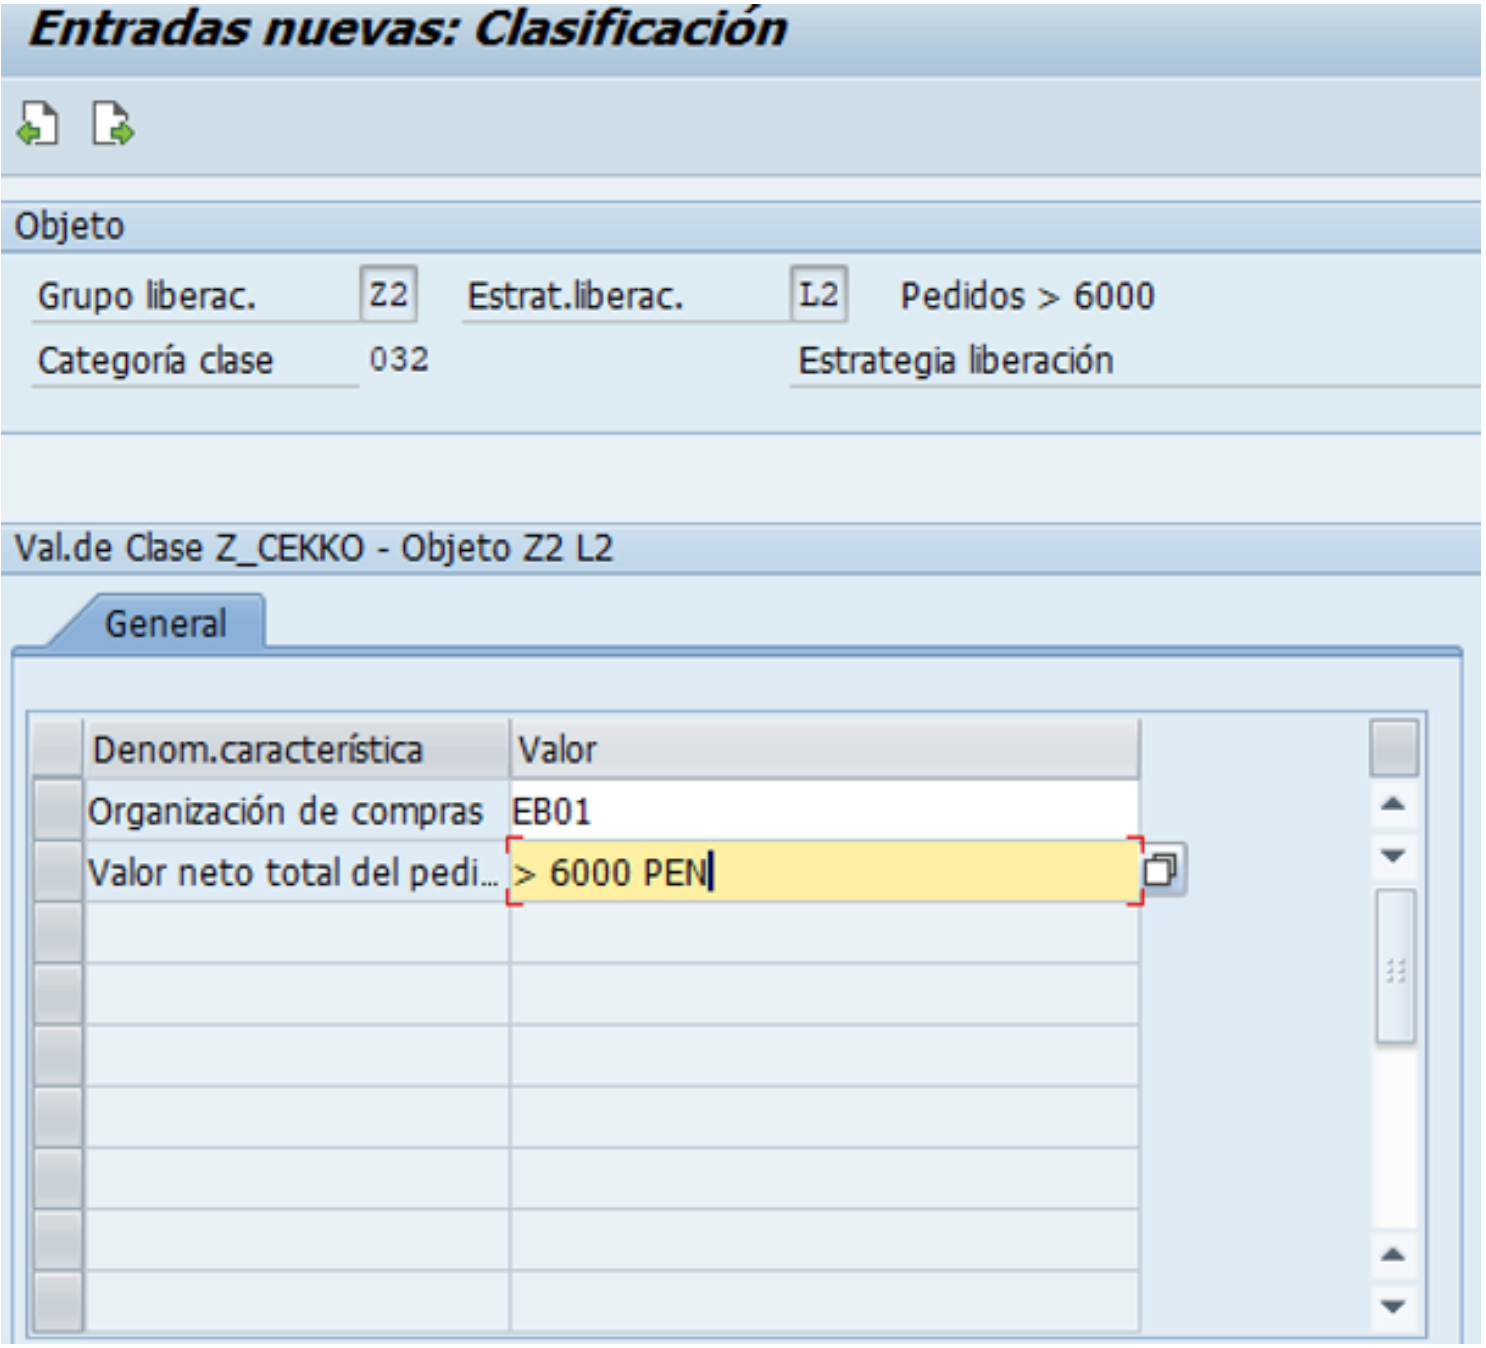Click the EB01 value cell
The height and width of the screenshot is (1348, 1486).
tap(824, 811)
